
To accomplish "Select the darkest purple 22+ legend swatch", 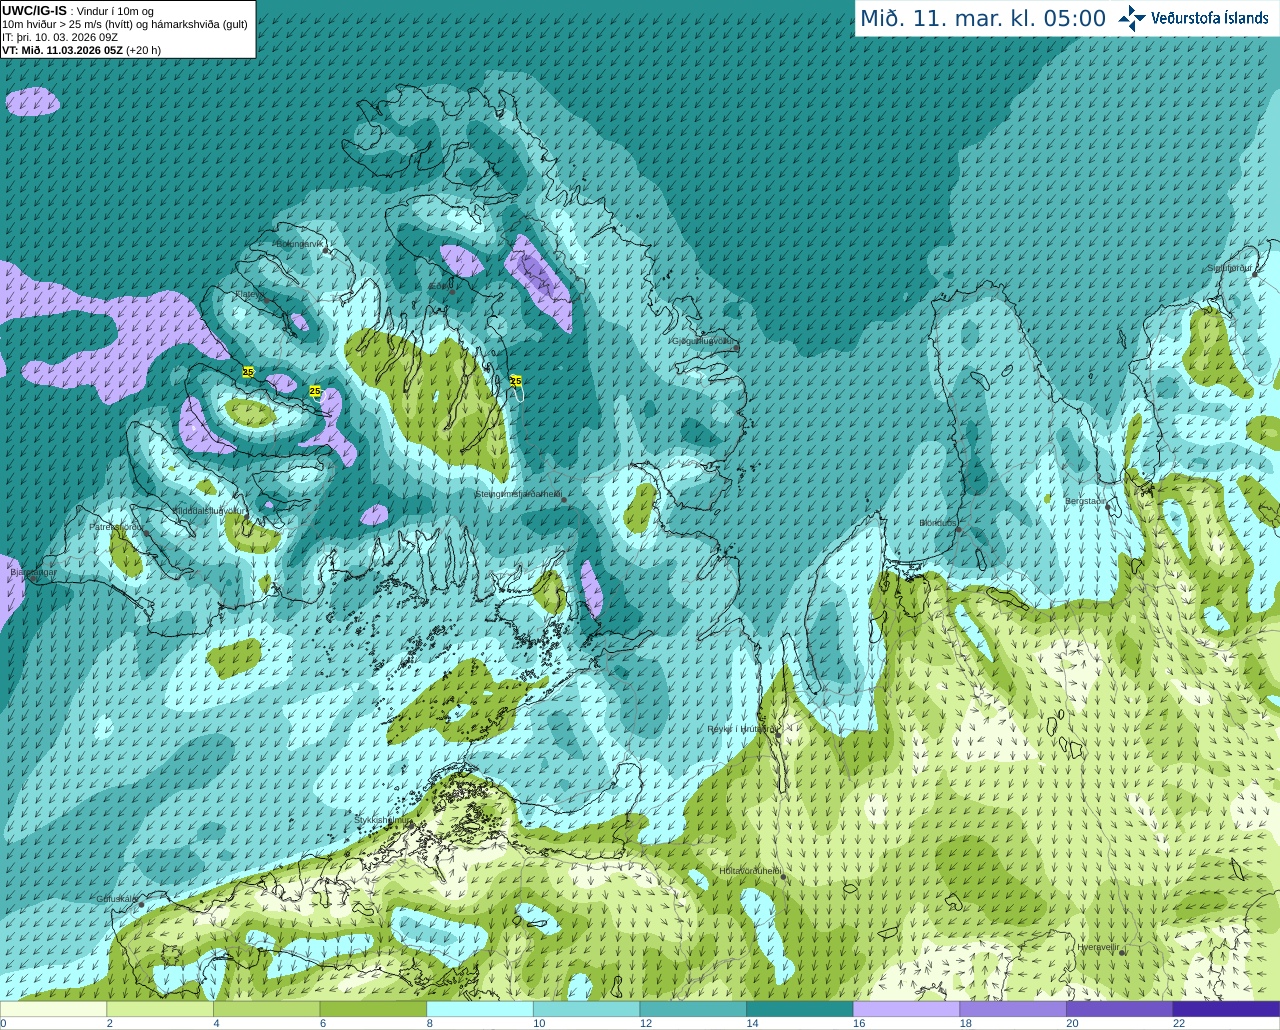I will point(1226,1009).
